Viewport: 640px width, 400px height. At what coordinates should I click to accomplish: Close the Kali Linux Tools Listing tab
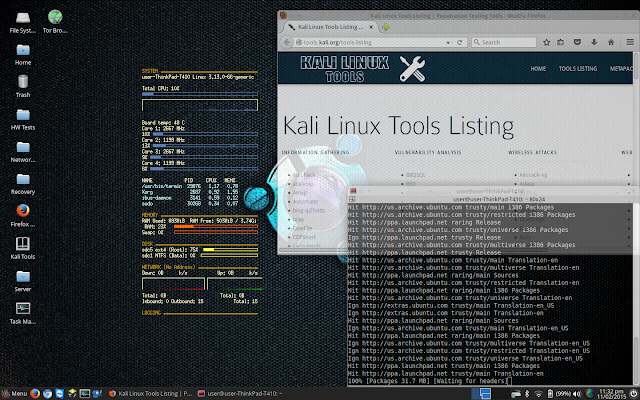(x=371, y=27)
